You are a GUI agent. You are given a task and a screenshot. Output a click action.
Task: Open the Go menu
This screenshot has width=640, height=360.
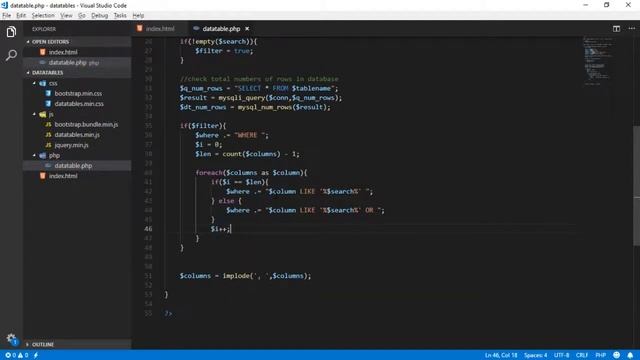tap(82, 16)
